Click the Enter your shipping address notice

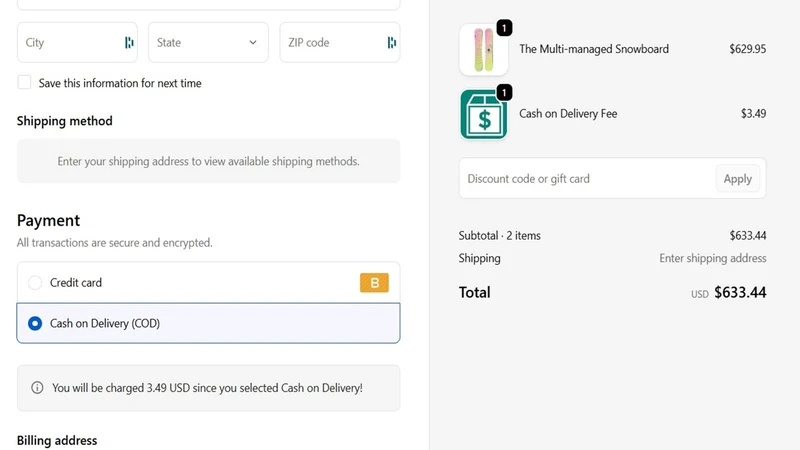[x=208, y=161]
